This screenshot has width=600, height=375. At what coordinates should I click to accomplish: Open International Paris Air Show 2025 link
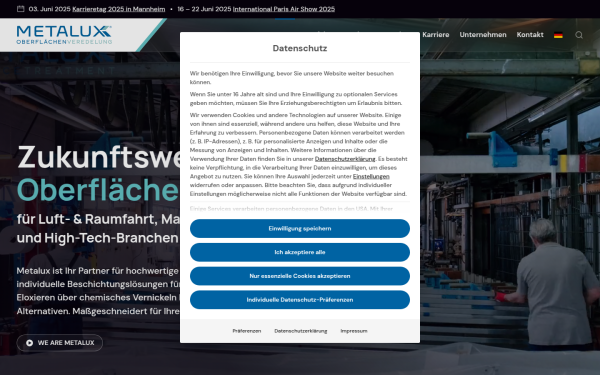pyautogui.click(x=284, y=9)
